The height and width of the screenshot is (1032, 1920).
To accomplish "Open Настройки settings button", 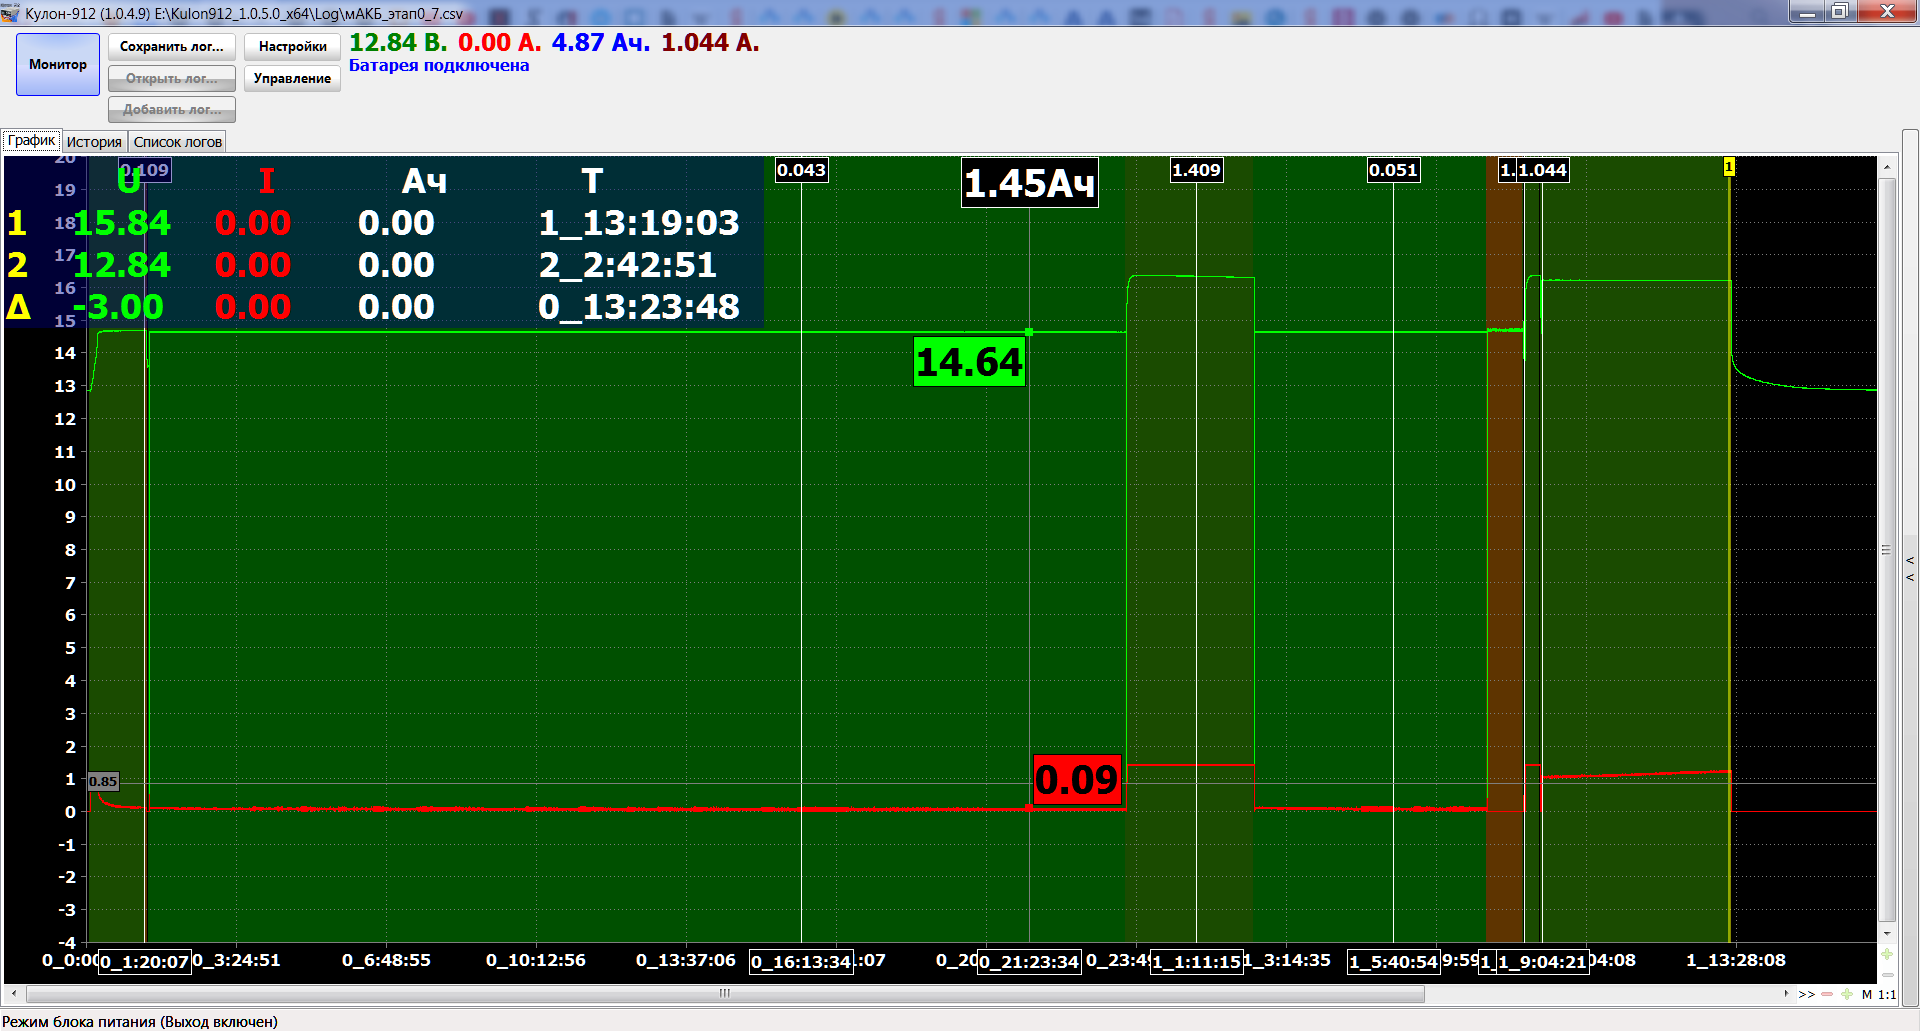I will [x=292, y=47].
